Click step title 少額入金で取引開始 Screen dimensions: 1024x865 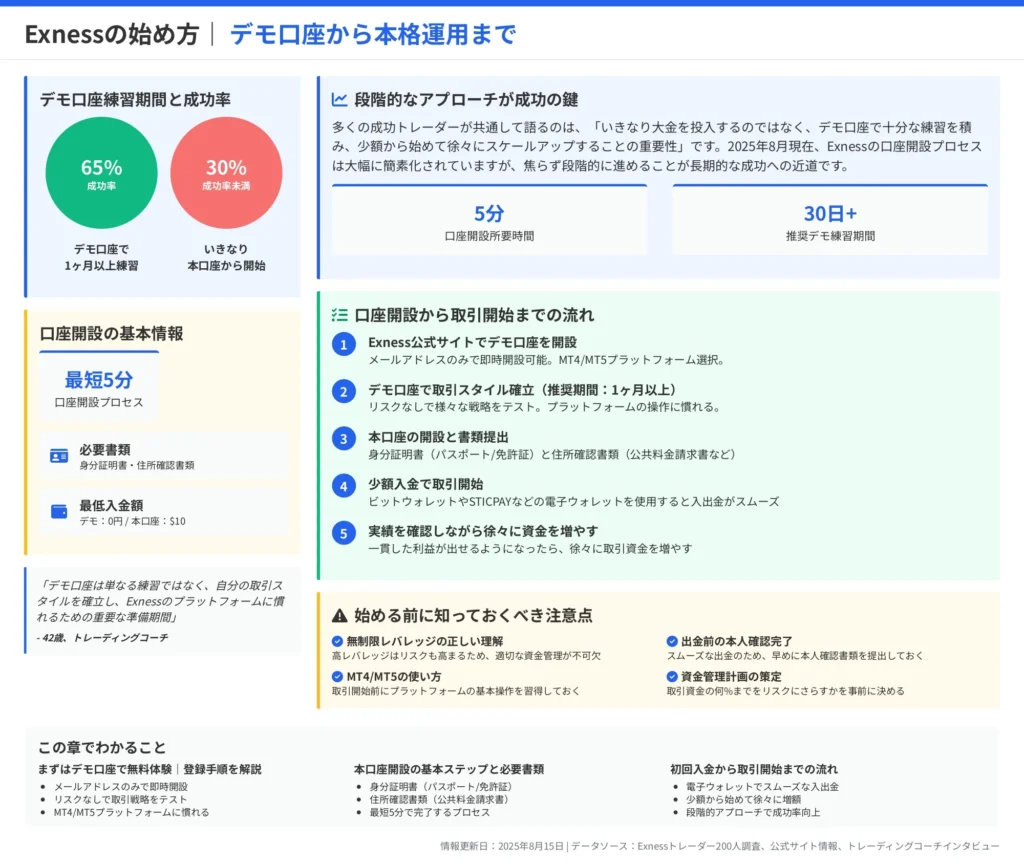(426, 484)
